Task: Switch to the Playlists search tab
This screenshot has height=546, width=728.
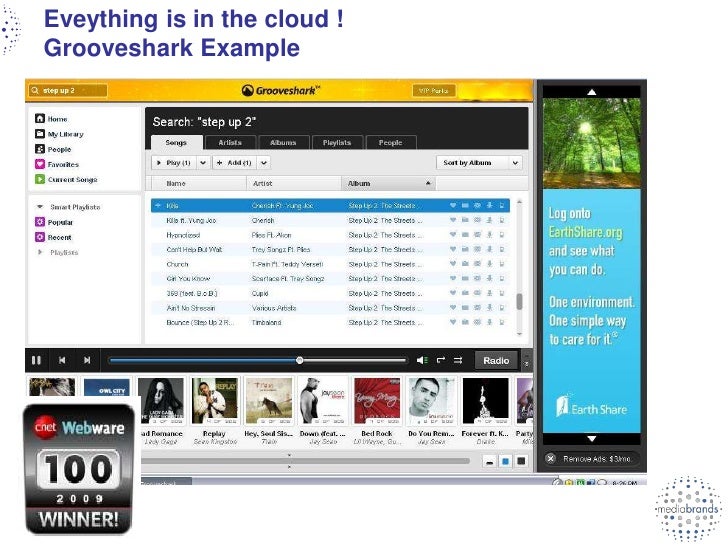Action: [337, 143]
